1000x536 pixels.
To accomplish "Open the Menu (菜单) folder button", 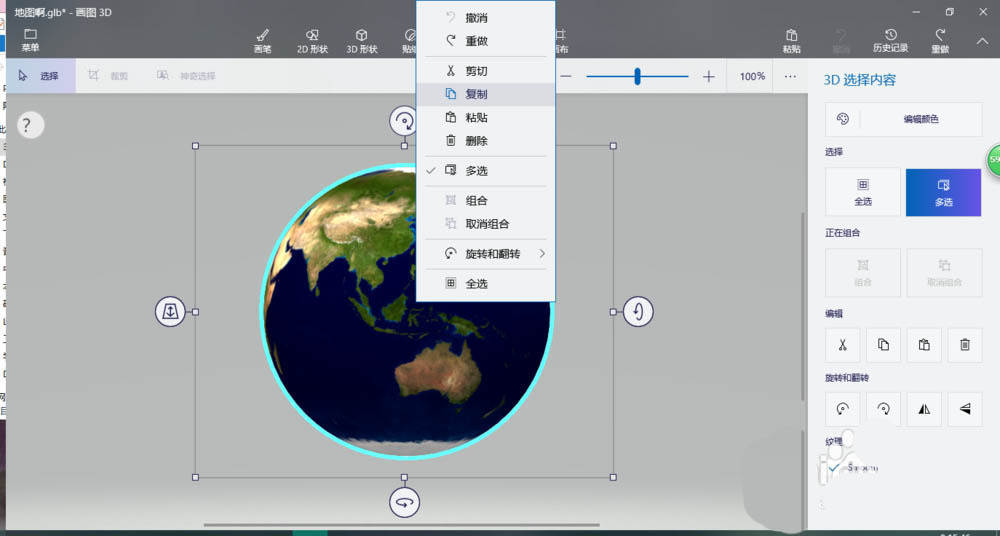I will pos(31,40).
